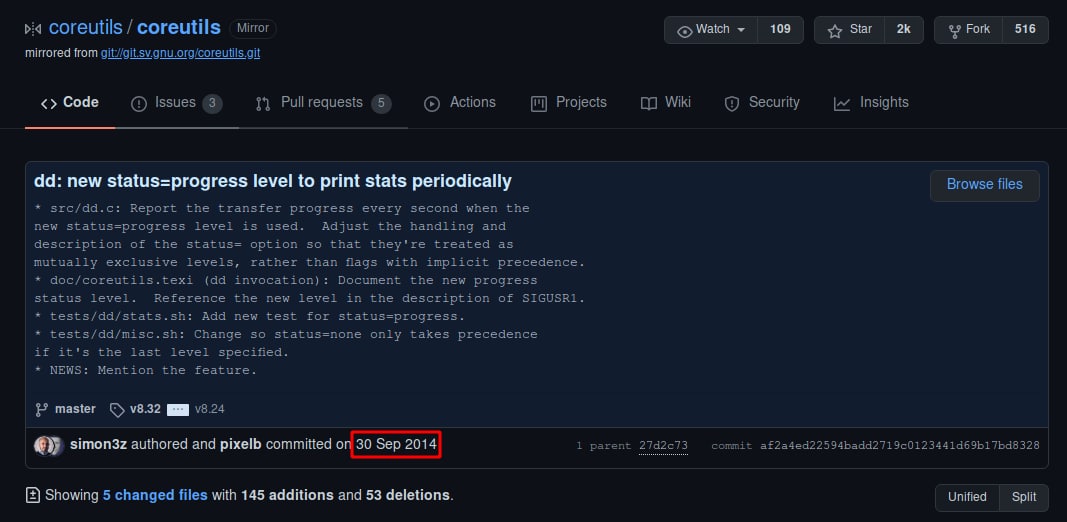Open the Pull requests tab
1067x522 pixels.
point(323,103)
